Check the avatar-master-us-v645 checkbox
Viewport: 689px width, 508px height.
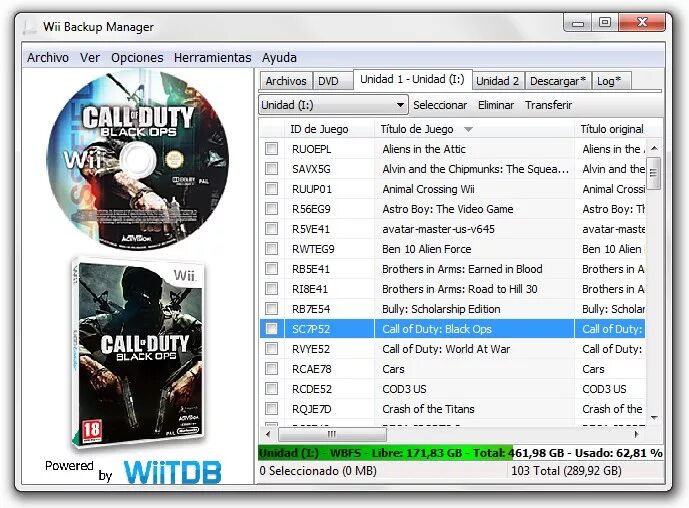click(272, 229)
